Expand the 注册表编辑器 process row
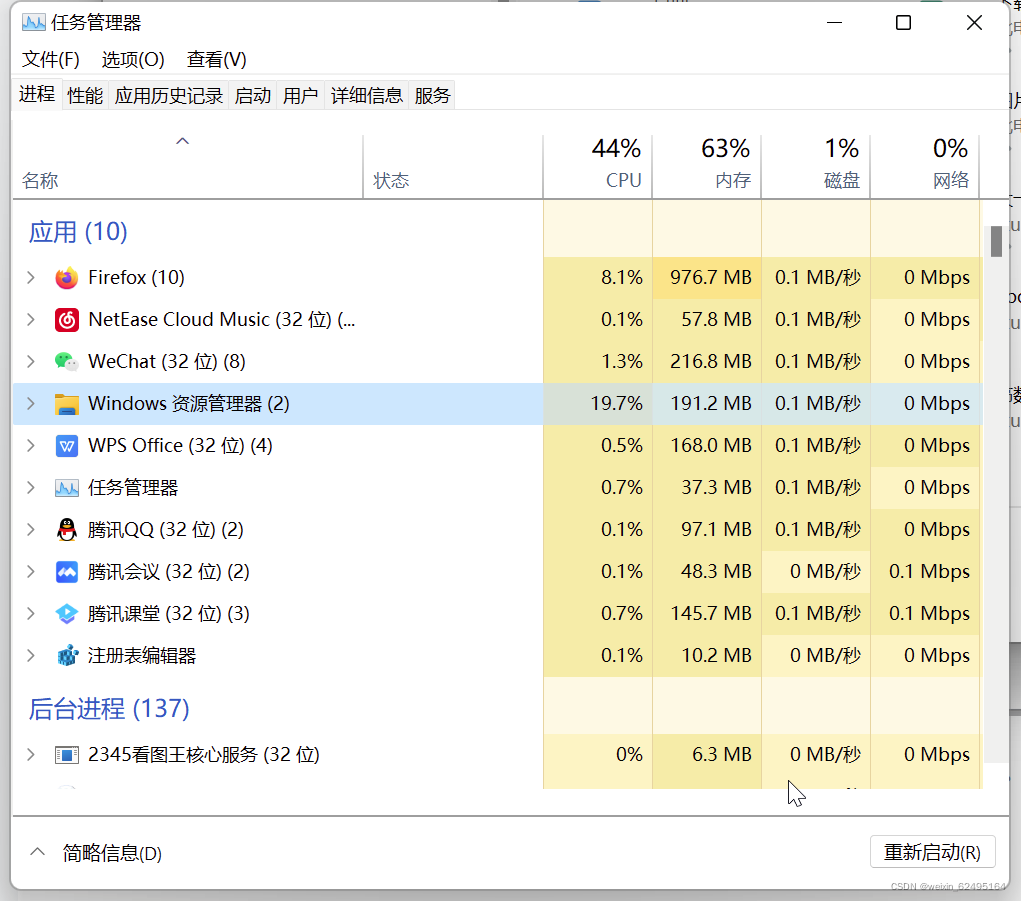The height and width of the screenshot is (901, 1021). [31, 656]
